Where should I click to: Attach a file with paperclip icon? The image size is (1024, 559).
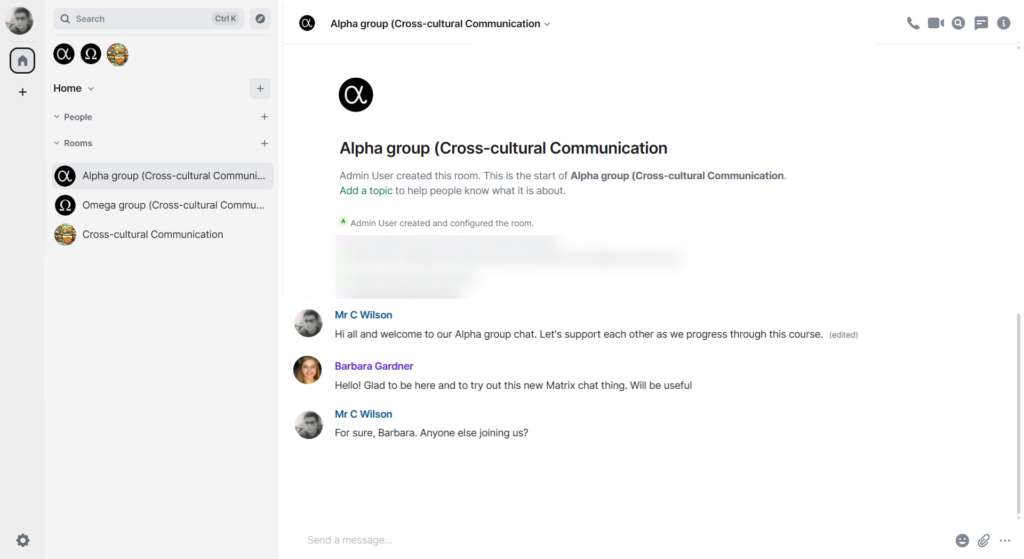[x=984, y=540]
